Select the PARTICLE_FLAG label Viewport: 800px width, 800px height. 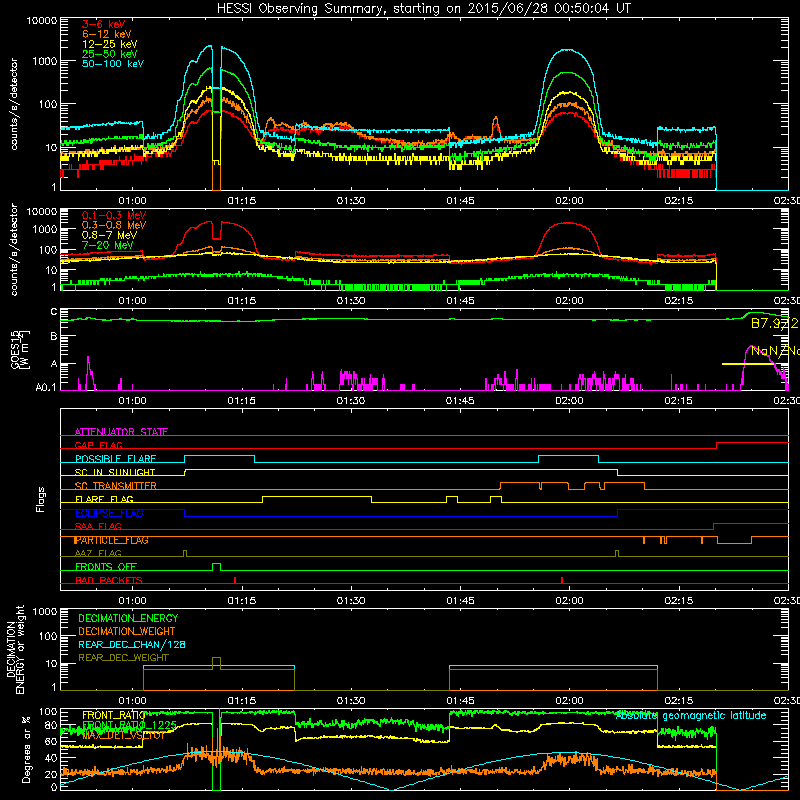coord(111,540)
